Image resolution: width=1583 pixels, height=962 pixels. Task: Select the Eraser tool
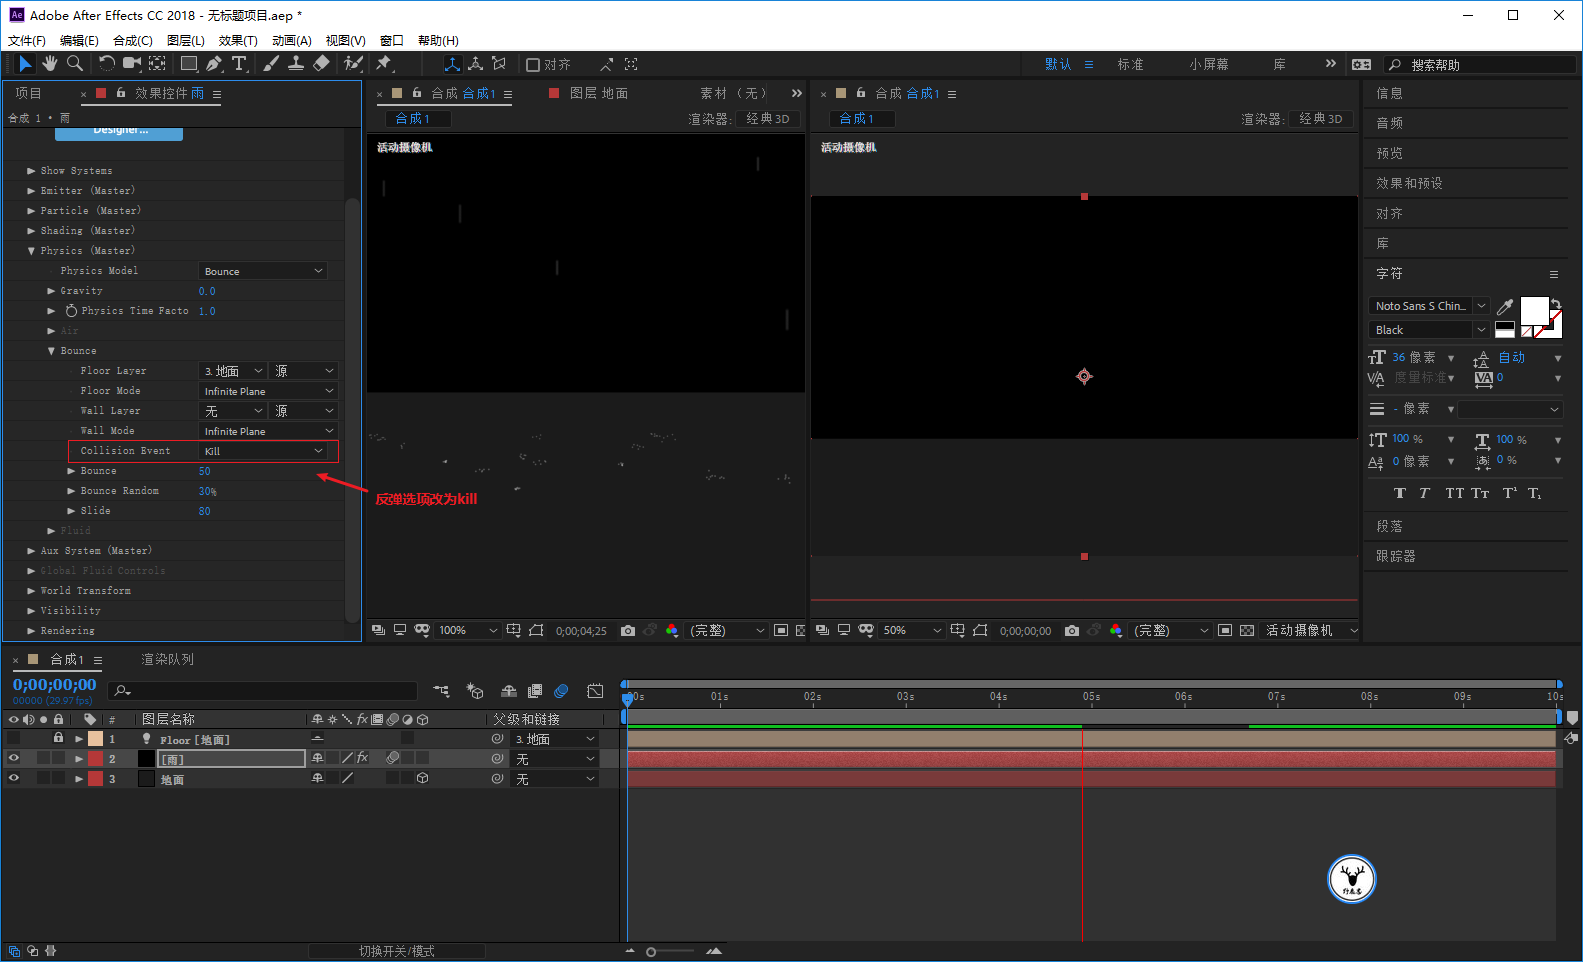coord(321,64)
